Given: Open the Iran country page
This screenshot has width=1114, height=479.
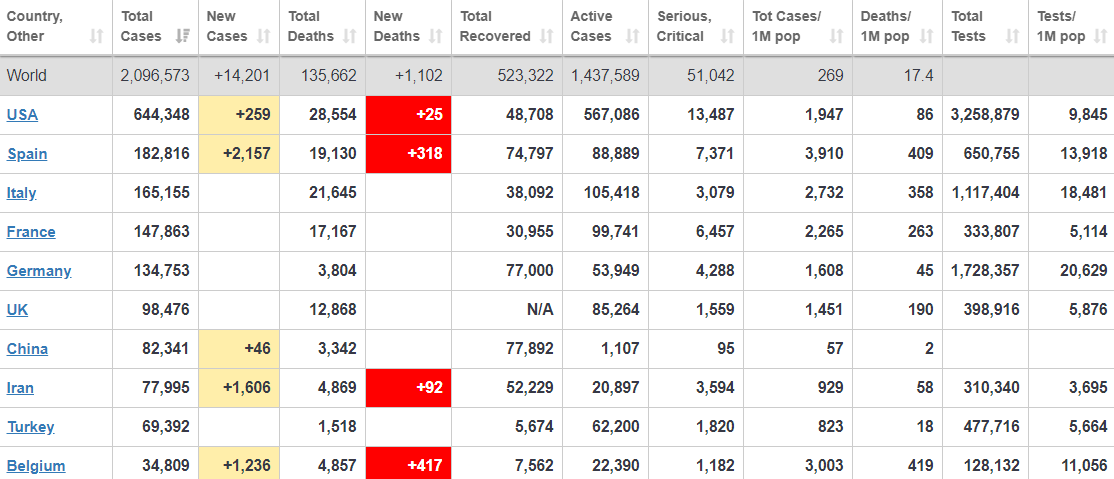Looking at the screenshot, I should click(21, 388).
